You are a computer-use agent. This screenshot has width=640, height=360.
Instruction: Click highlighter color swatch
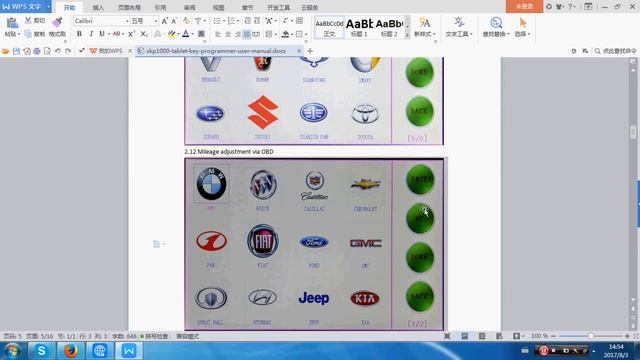pyautogui.click(x=172, y=34)
